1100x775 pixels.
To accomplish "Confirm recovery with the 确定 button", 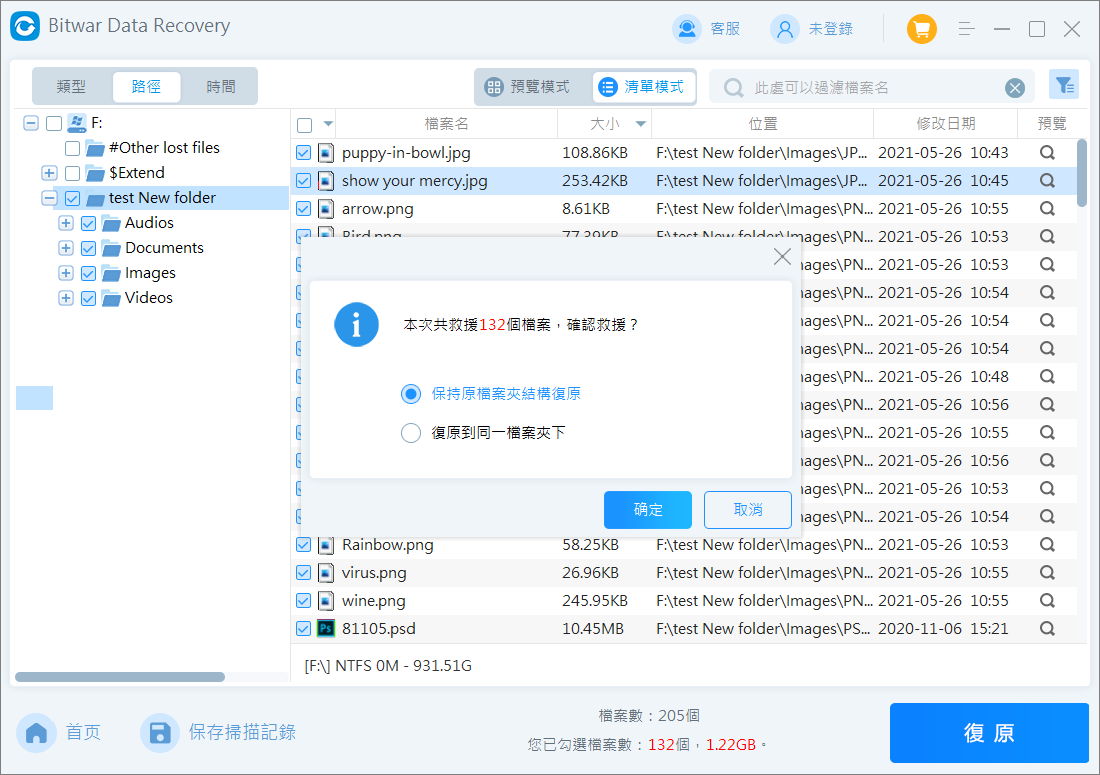I will tap(647, 510).
